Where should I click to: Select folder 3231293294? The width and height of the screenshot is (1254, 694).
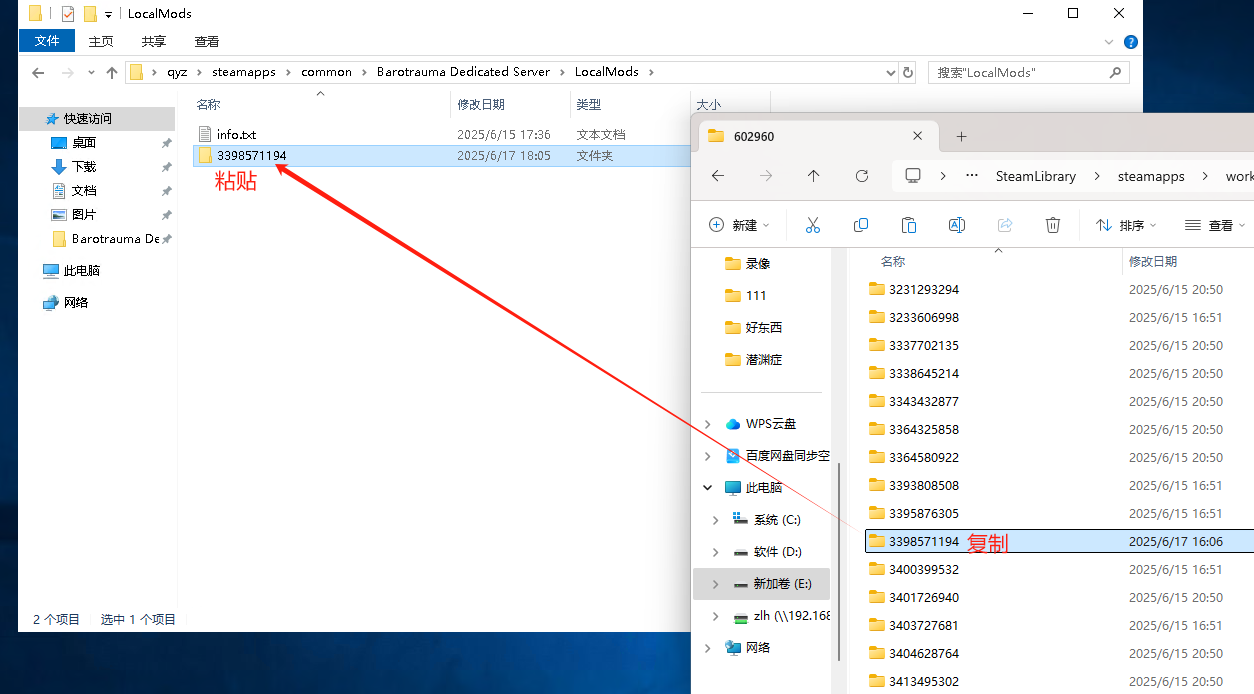tap(923, 289)
